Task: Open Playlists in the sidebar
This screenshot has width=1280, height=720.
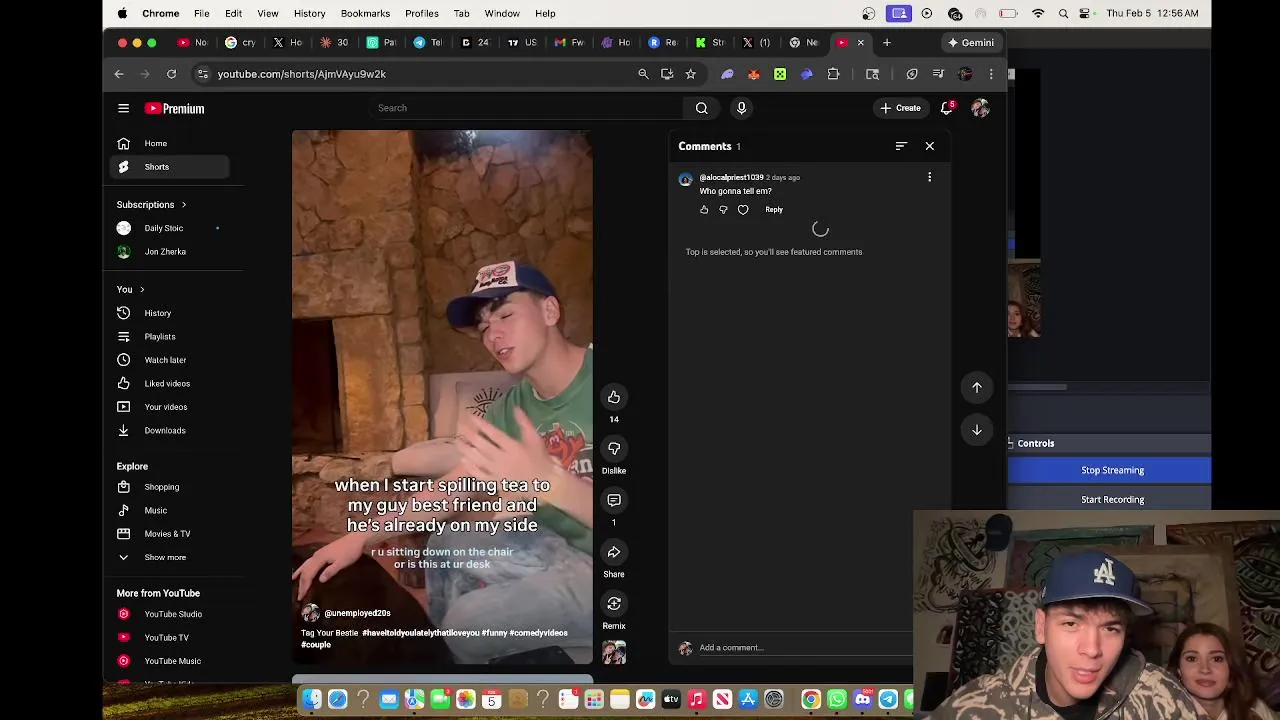Action: (x=170, y=336)
